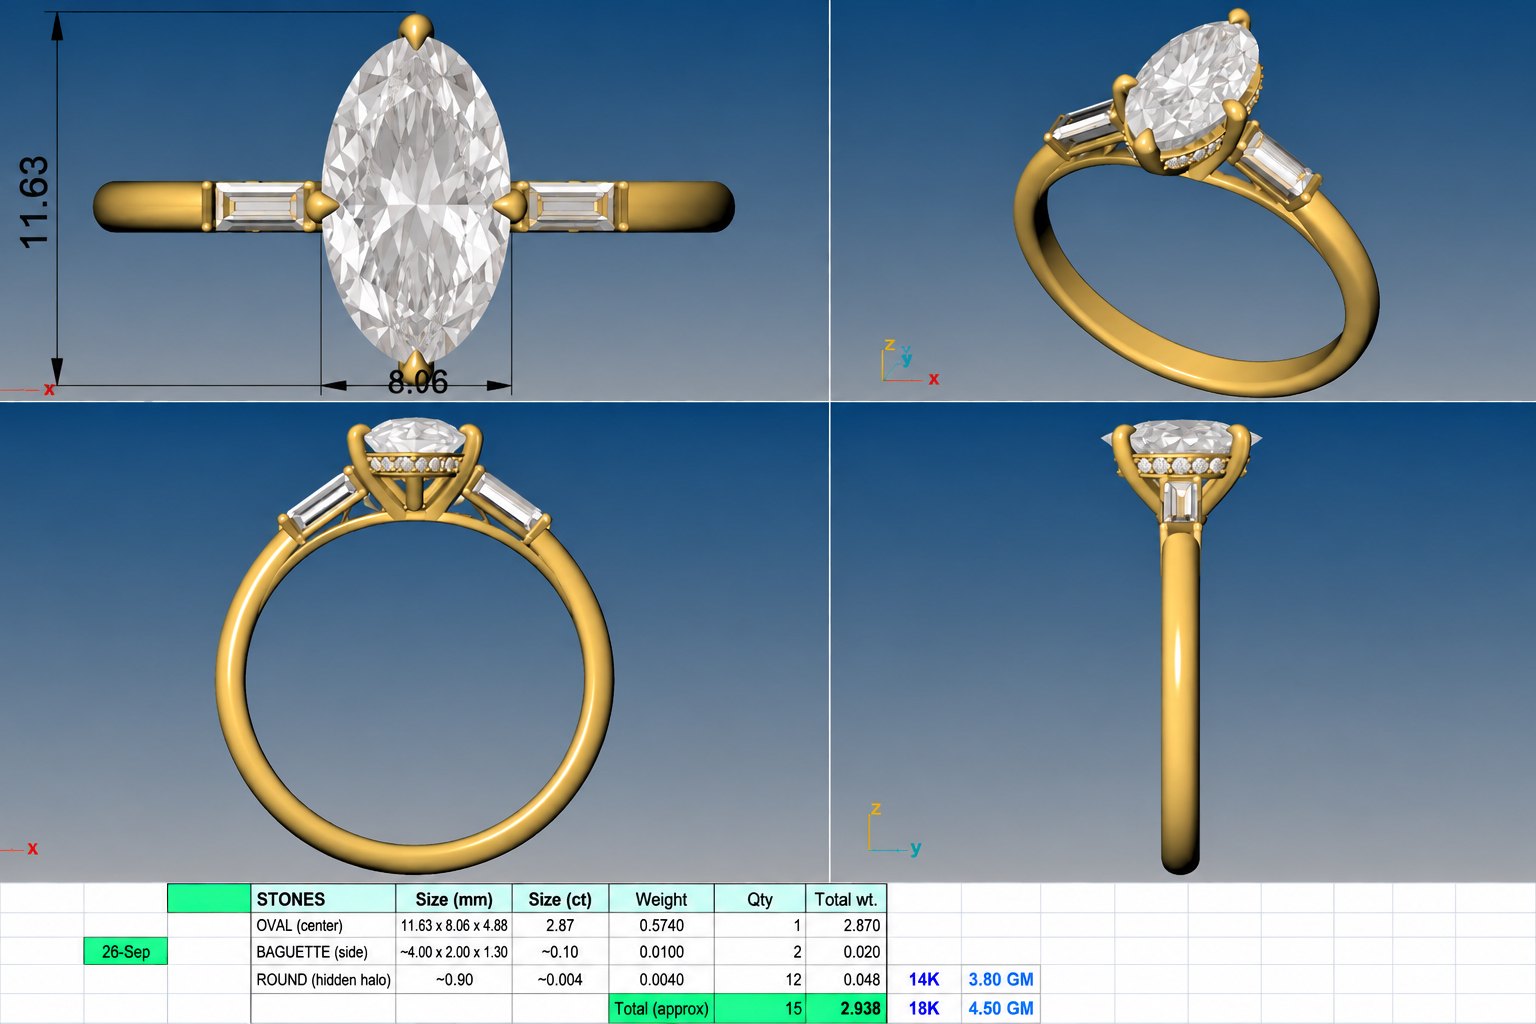This screenshot has height=1024, width=1536.
Task: Select the 18K metal label cell
Action: (924, 1008)
